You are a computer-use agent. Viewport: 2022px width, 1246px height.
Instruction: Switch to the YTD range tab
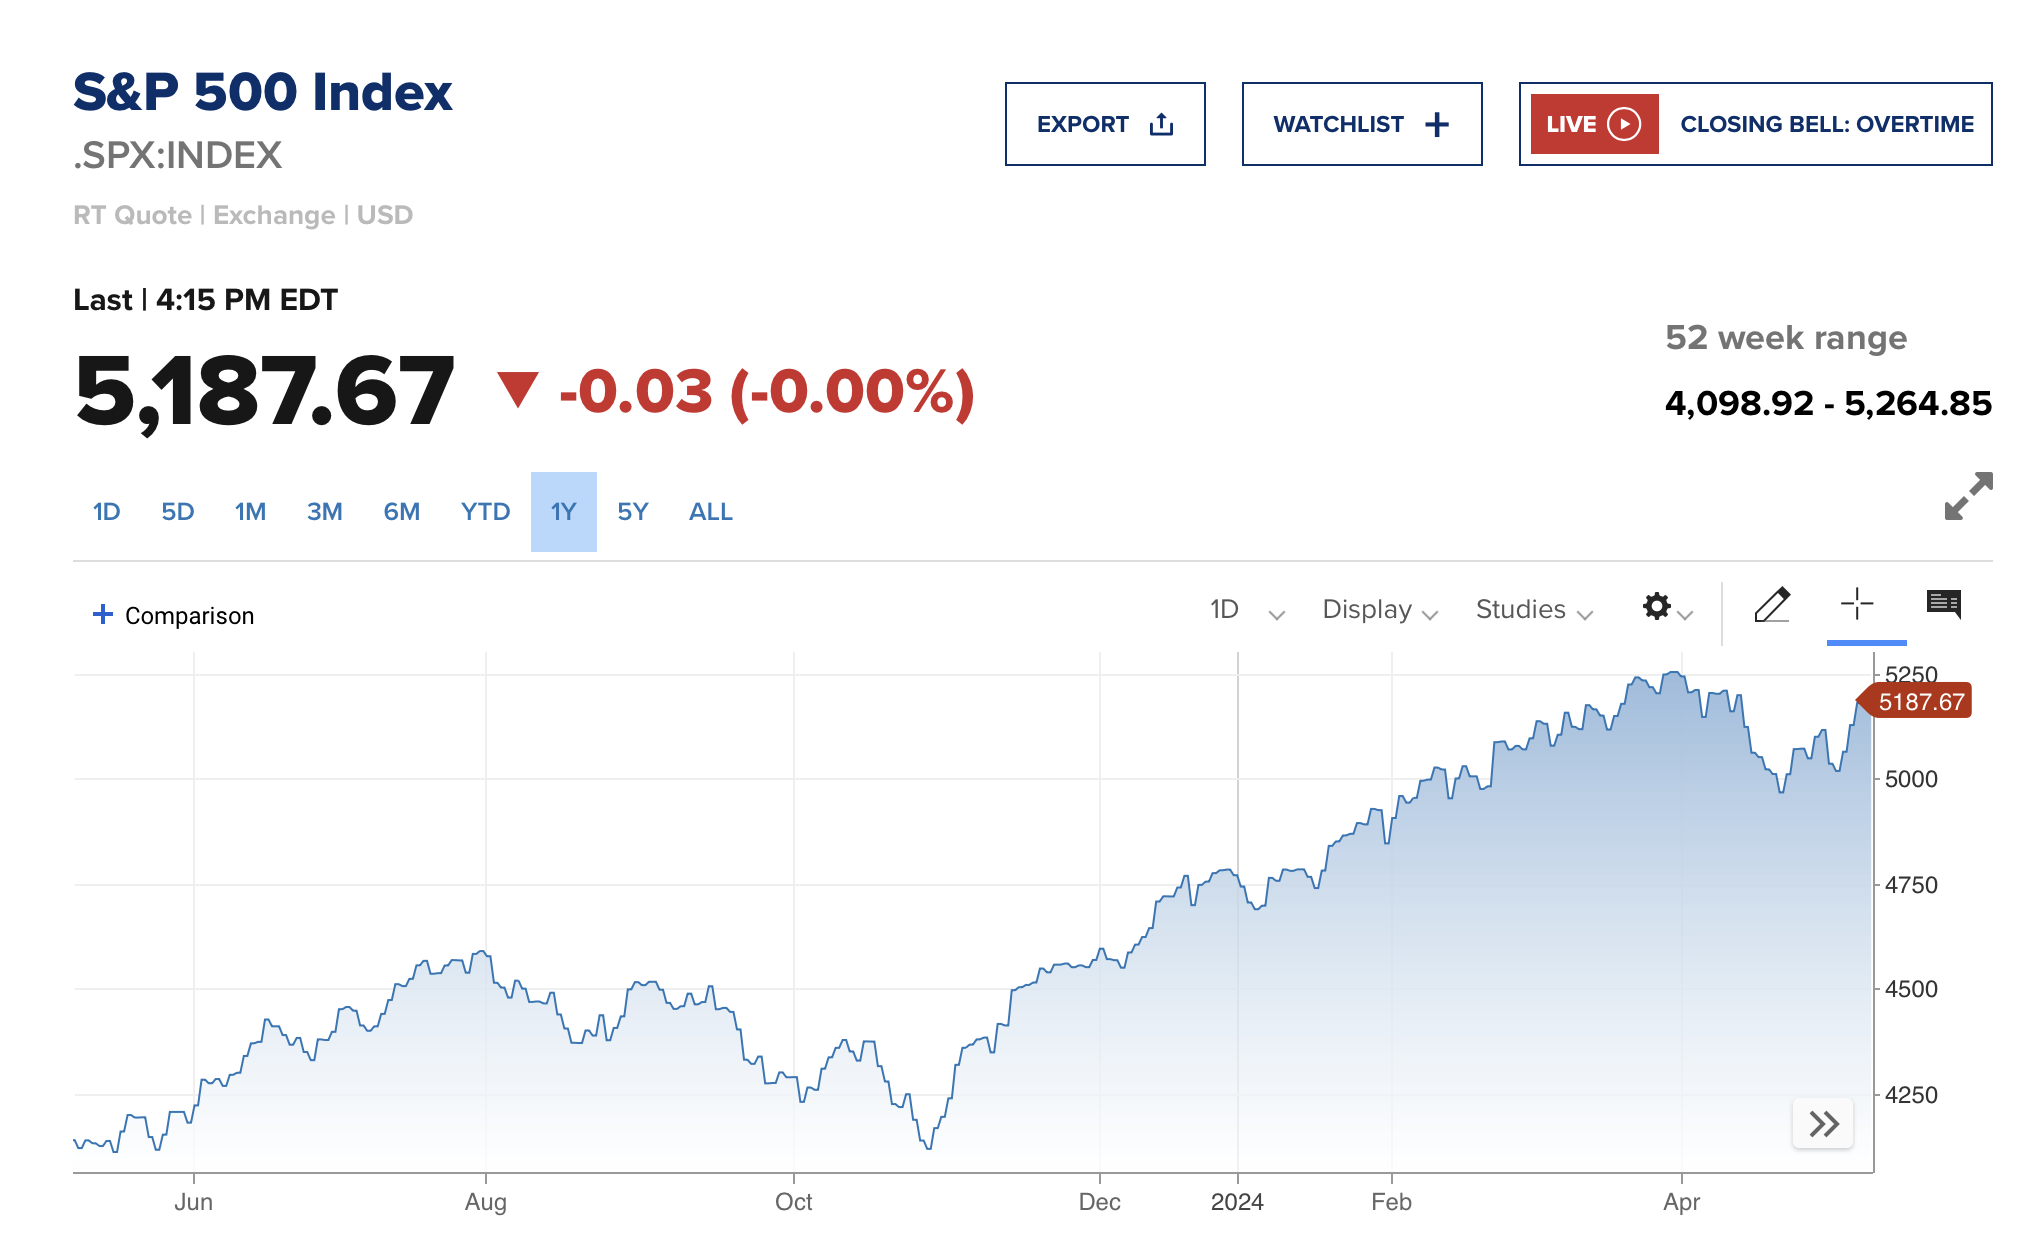point(485,512)
